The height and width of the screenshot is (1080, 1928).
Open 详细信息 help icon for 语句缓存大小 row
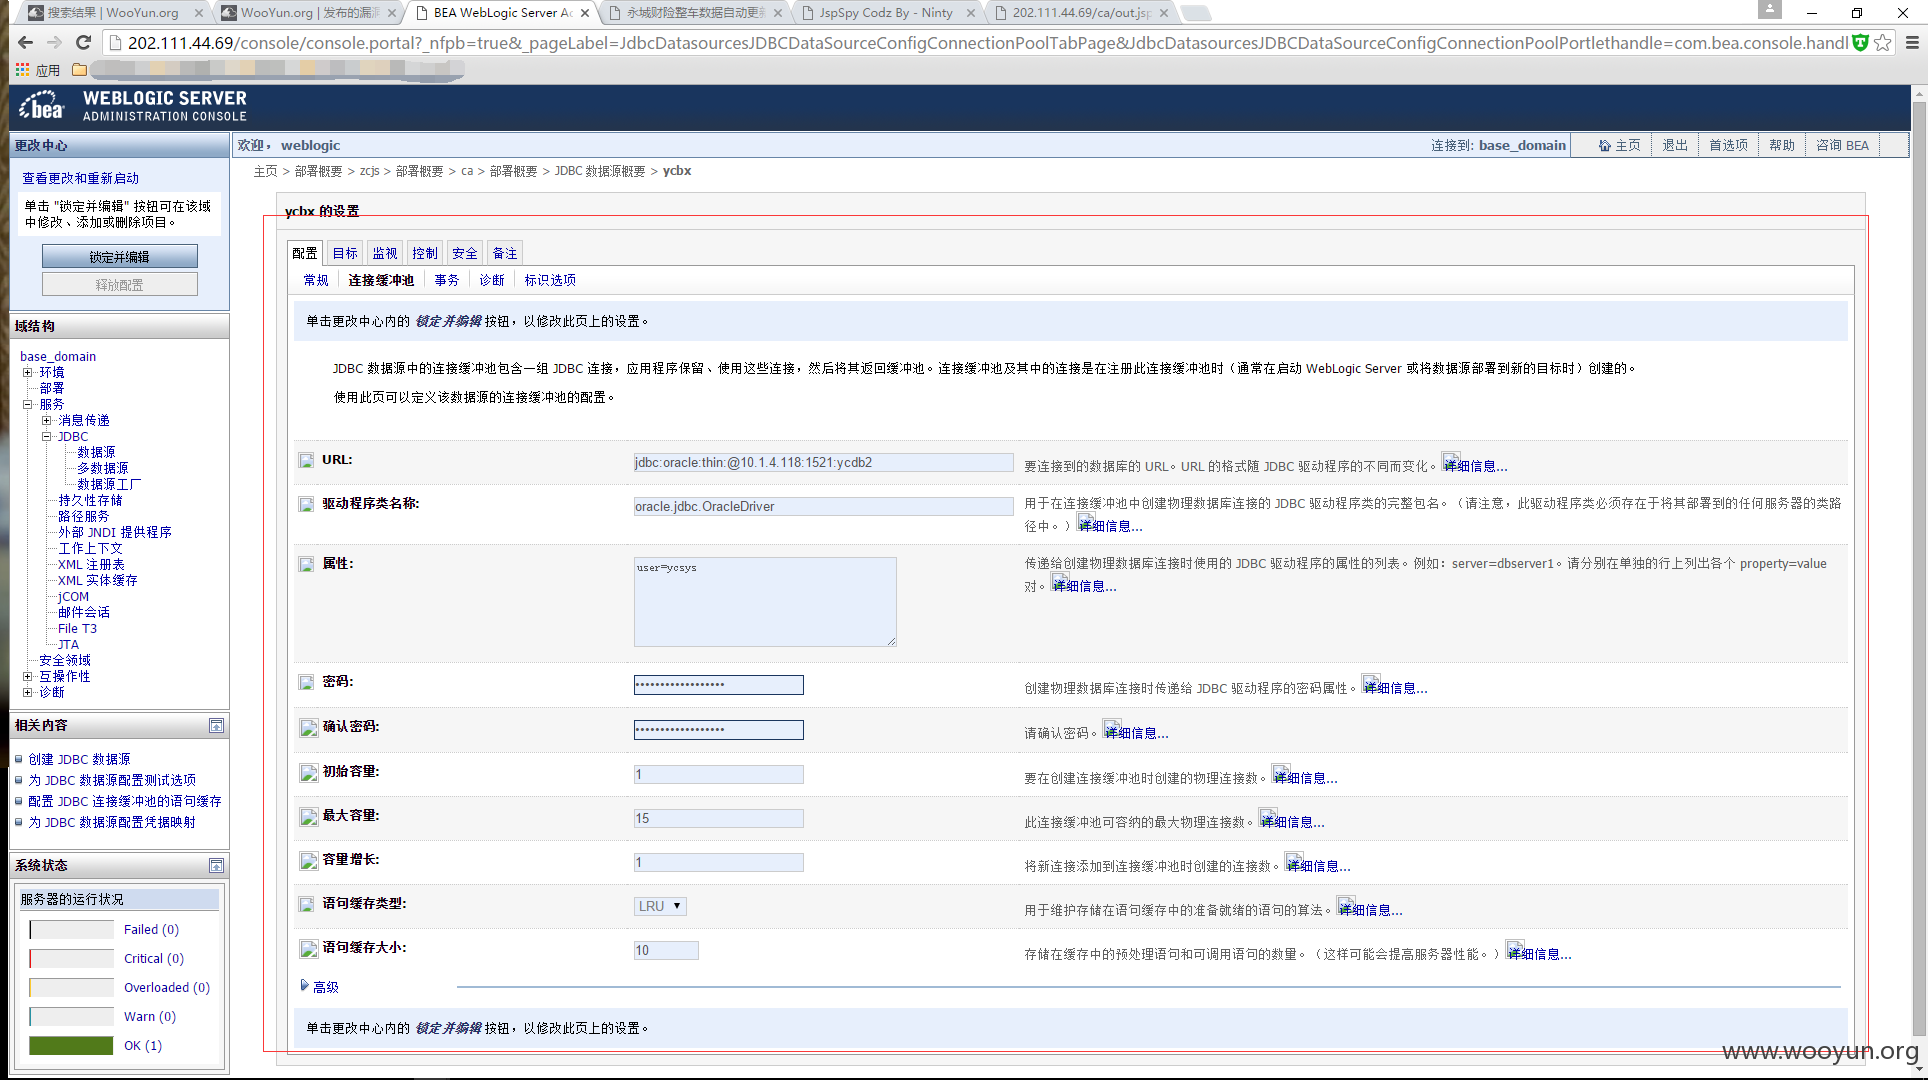(1515, 950)
